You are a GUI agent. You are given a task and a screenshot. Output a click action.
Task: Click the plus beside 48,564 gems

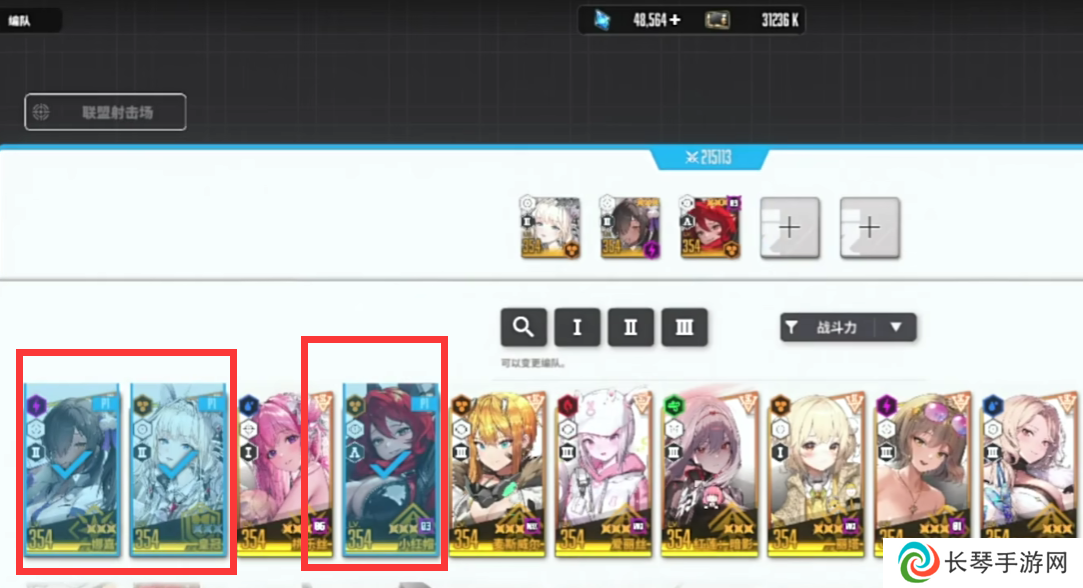point(675,20)
